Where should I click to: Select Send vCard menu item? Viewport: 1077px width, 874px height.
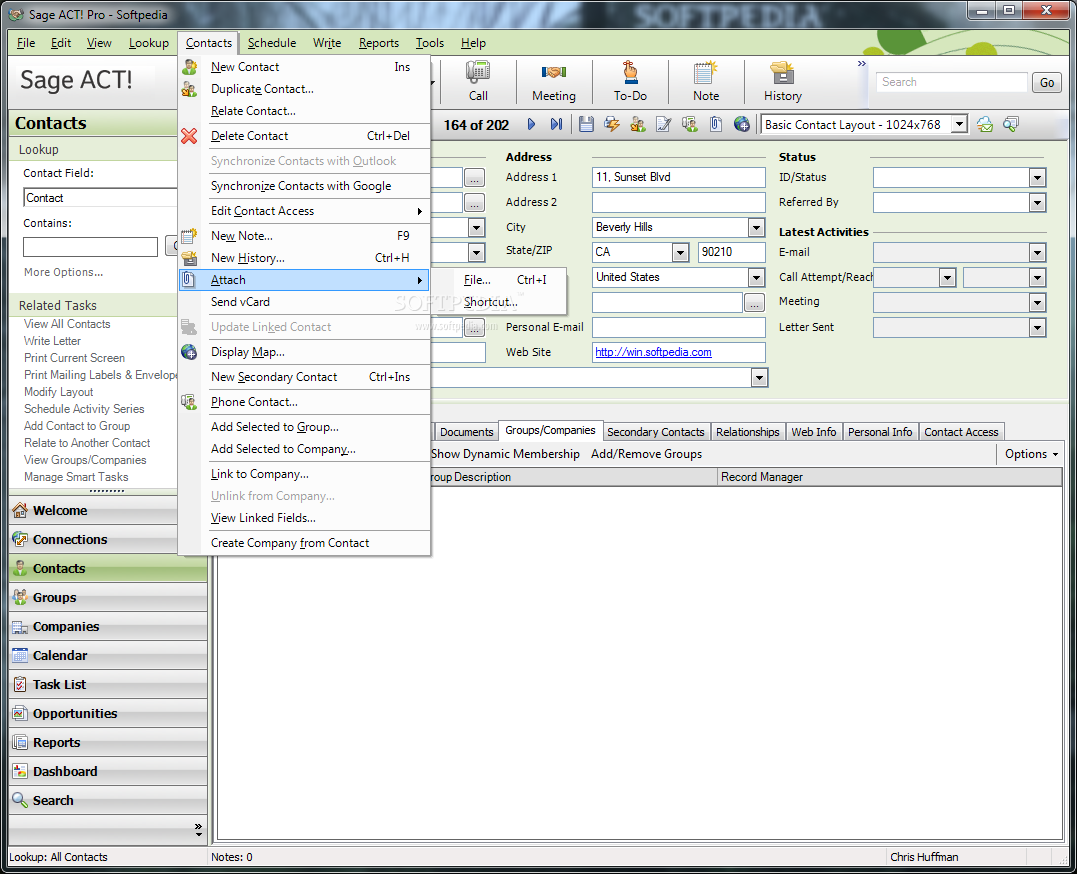coord(304,302)
